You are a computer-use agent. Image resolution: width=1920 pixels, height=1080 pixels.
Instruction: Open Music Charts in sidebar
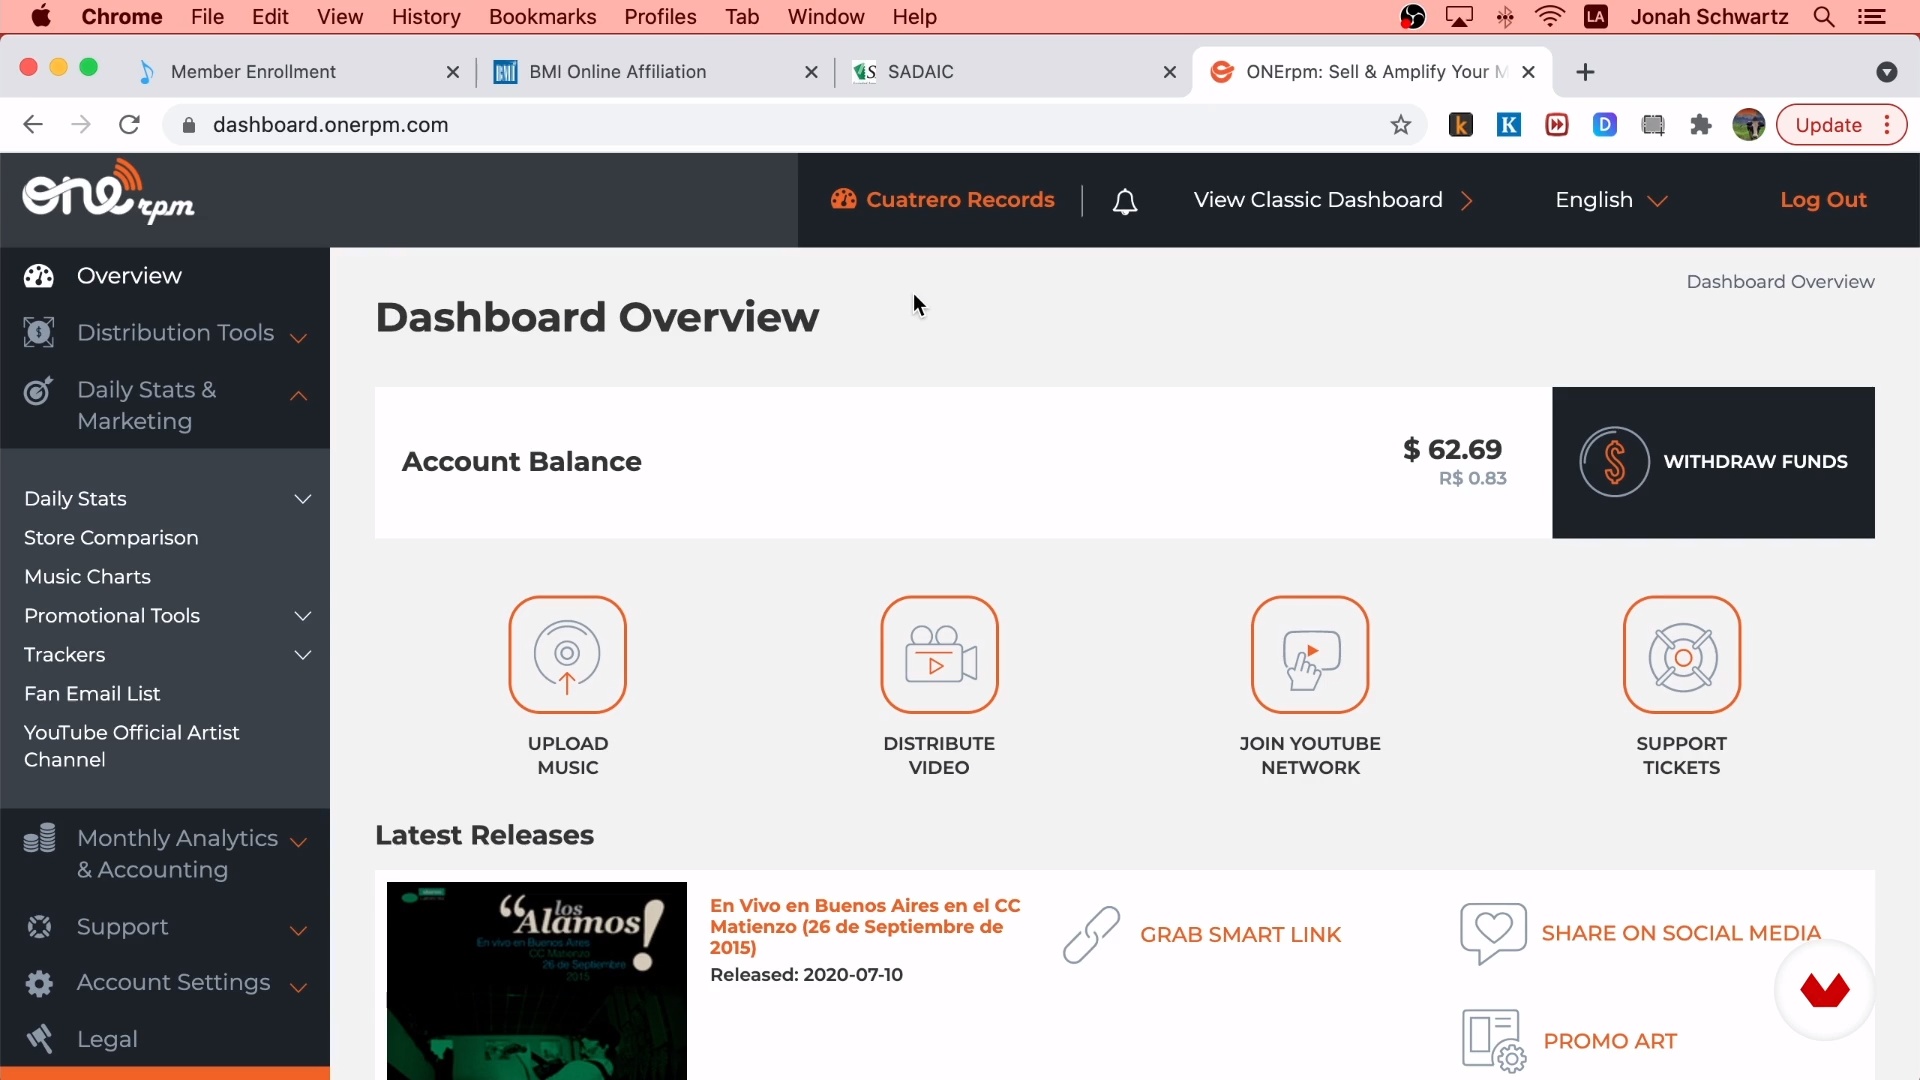87,577
